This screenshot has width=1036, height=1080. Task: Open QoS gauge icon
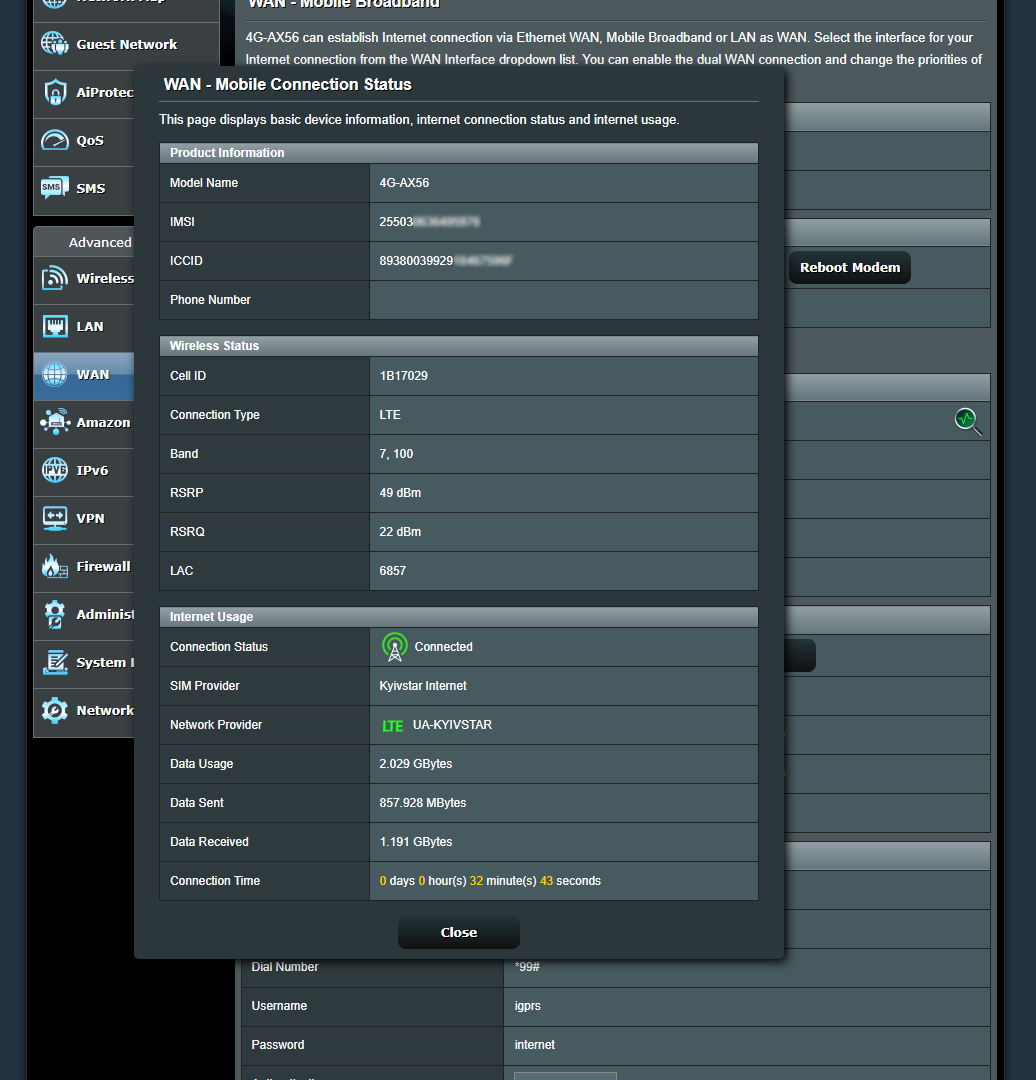pyautogui.click(x=54, y=141)
